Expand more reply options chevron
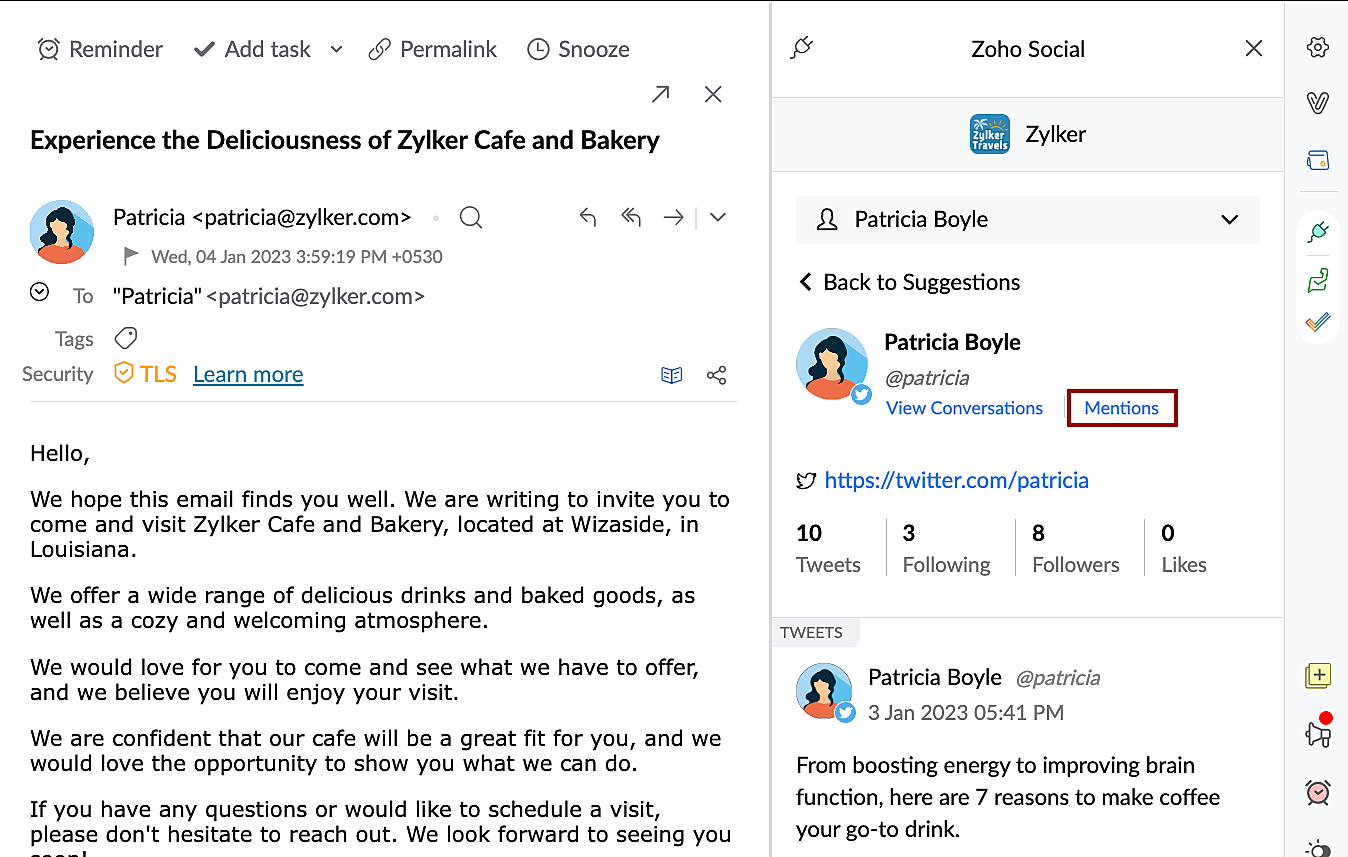 pyautogui.click(x=718, y=217)
